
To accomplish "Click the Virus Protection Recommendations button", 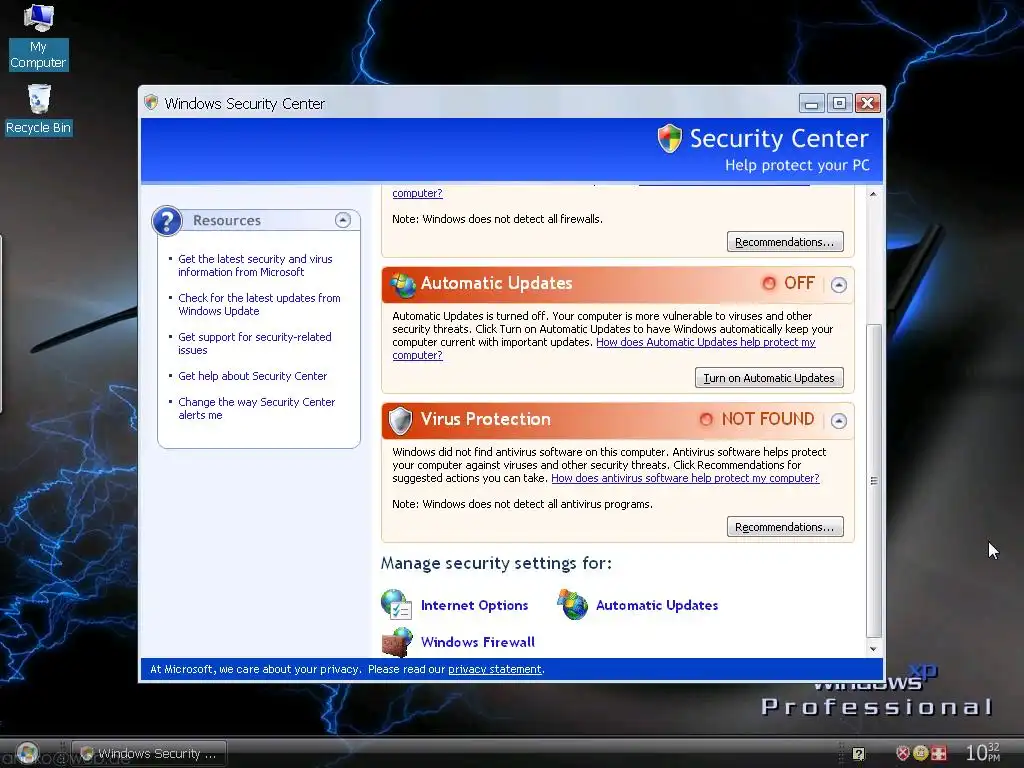I will 785,526.
